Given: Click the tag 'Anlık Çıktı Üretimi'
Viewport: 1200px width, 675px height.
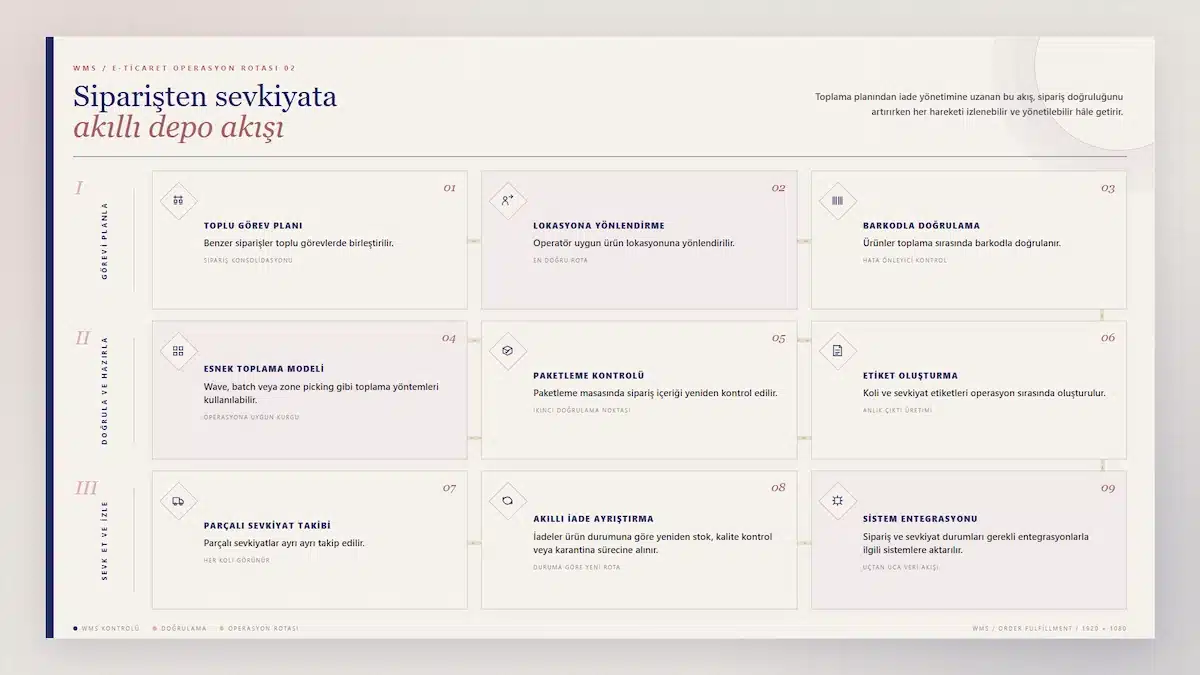Looking at the screenshot, I should [898, 411].
